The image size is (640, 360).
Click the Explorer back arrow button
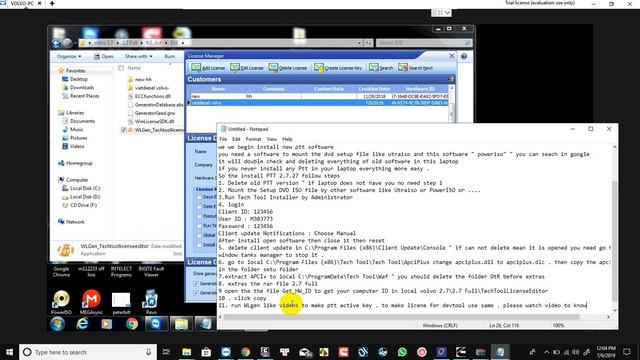pyautogui.click(x=56, y=43)
